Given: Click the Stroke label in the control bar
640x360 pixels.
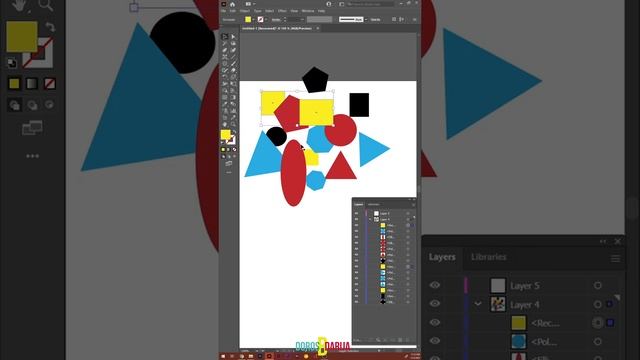Looking at the screenshot, I should point(276,20).
